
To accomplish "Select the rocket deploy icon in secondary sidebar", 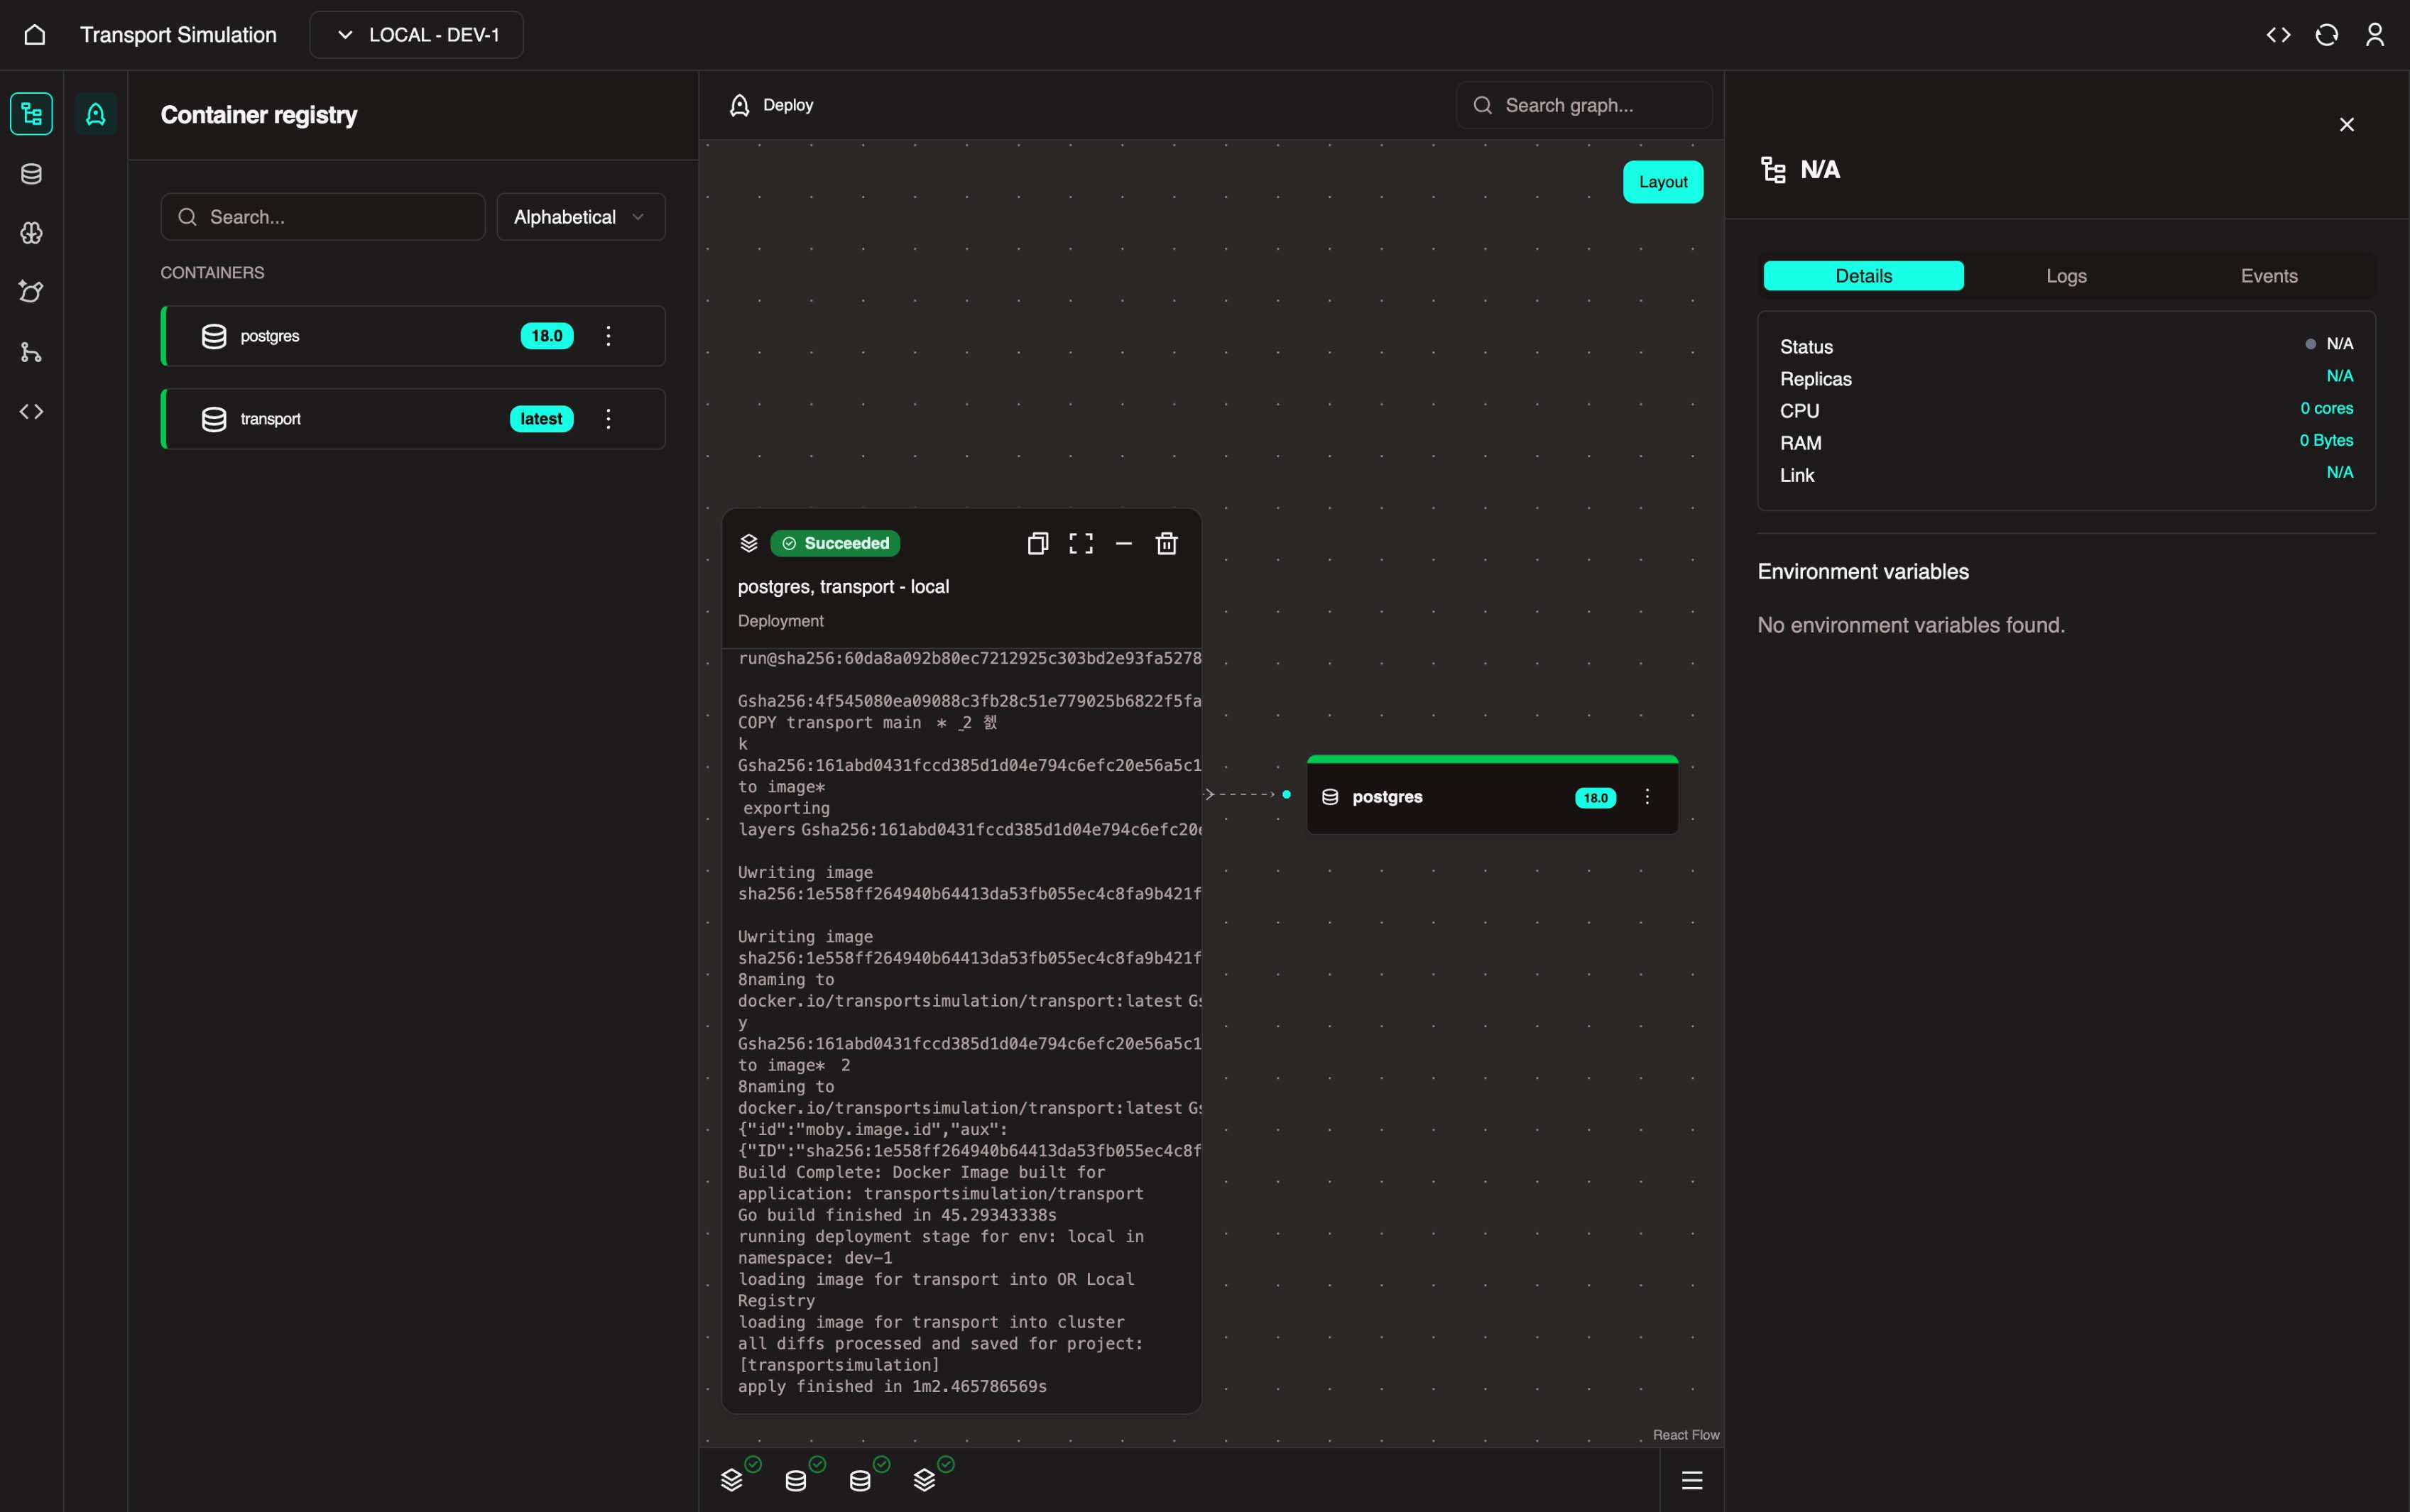I will pyautogui.click(x=96, y=114).
